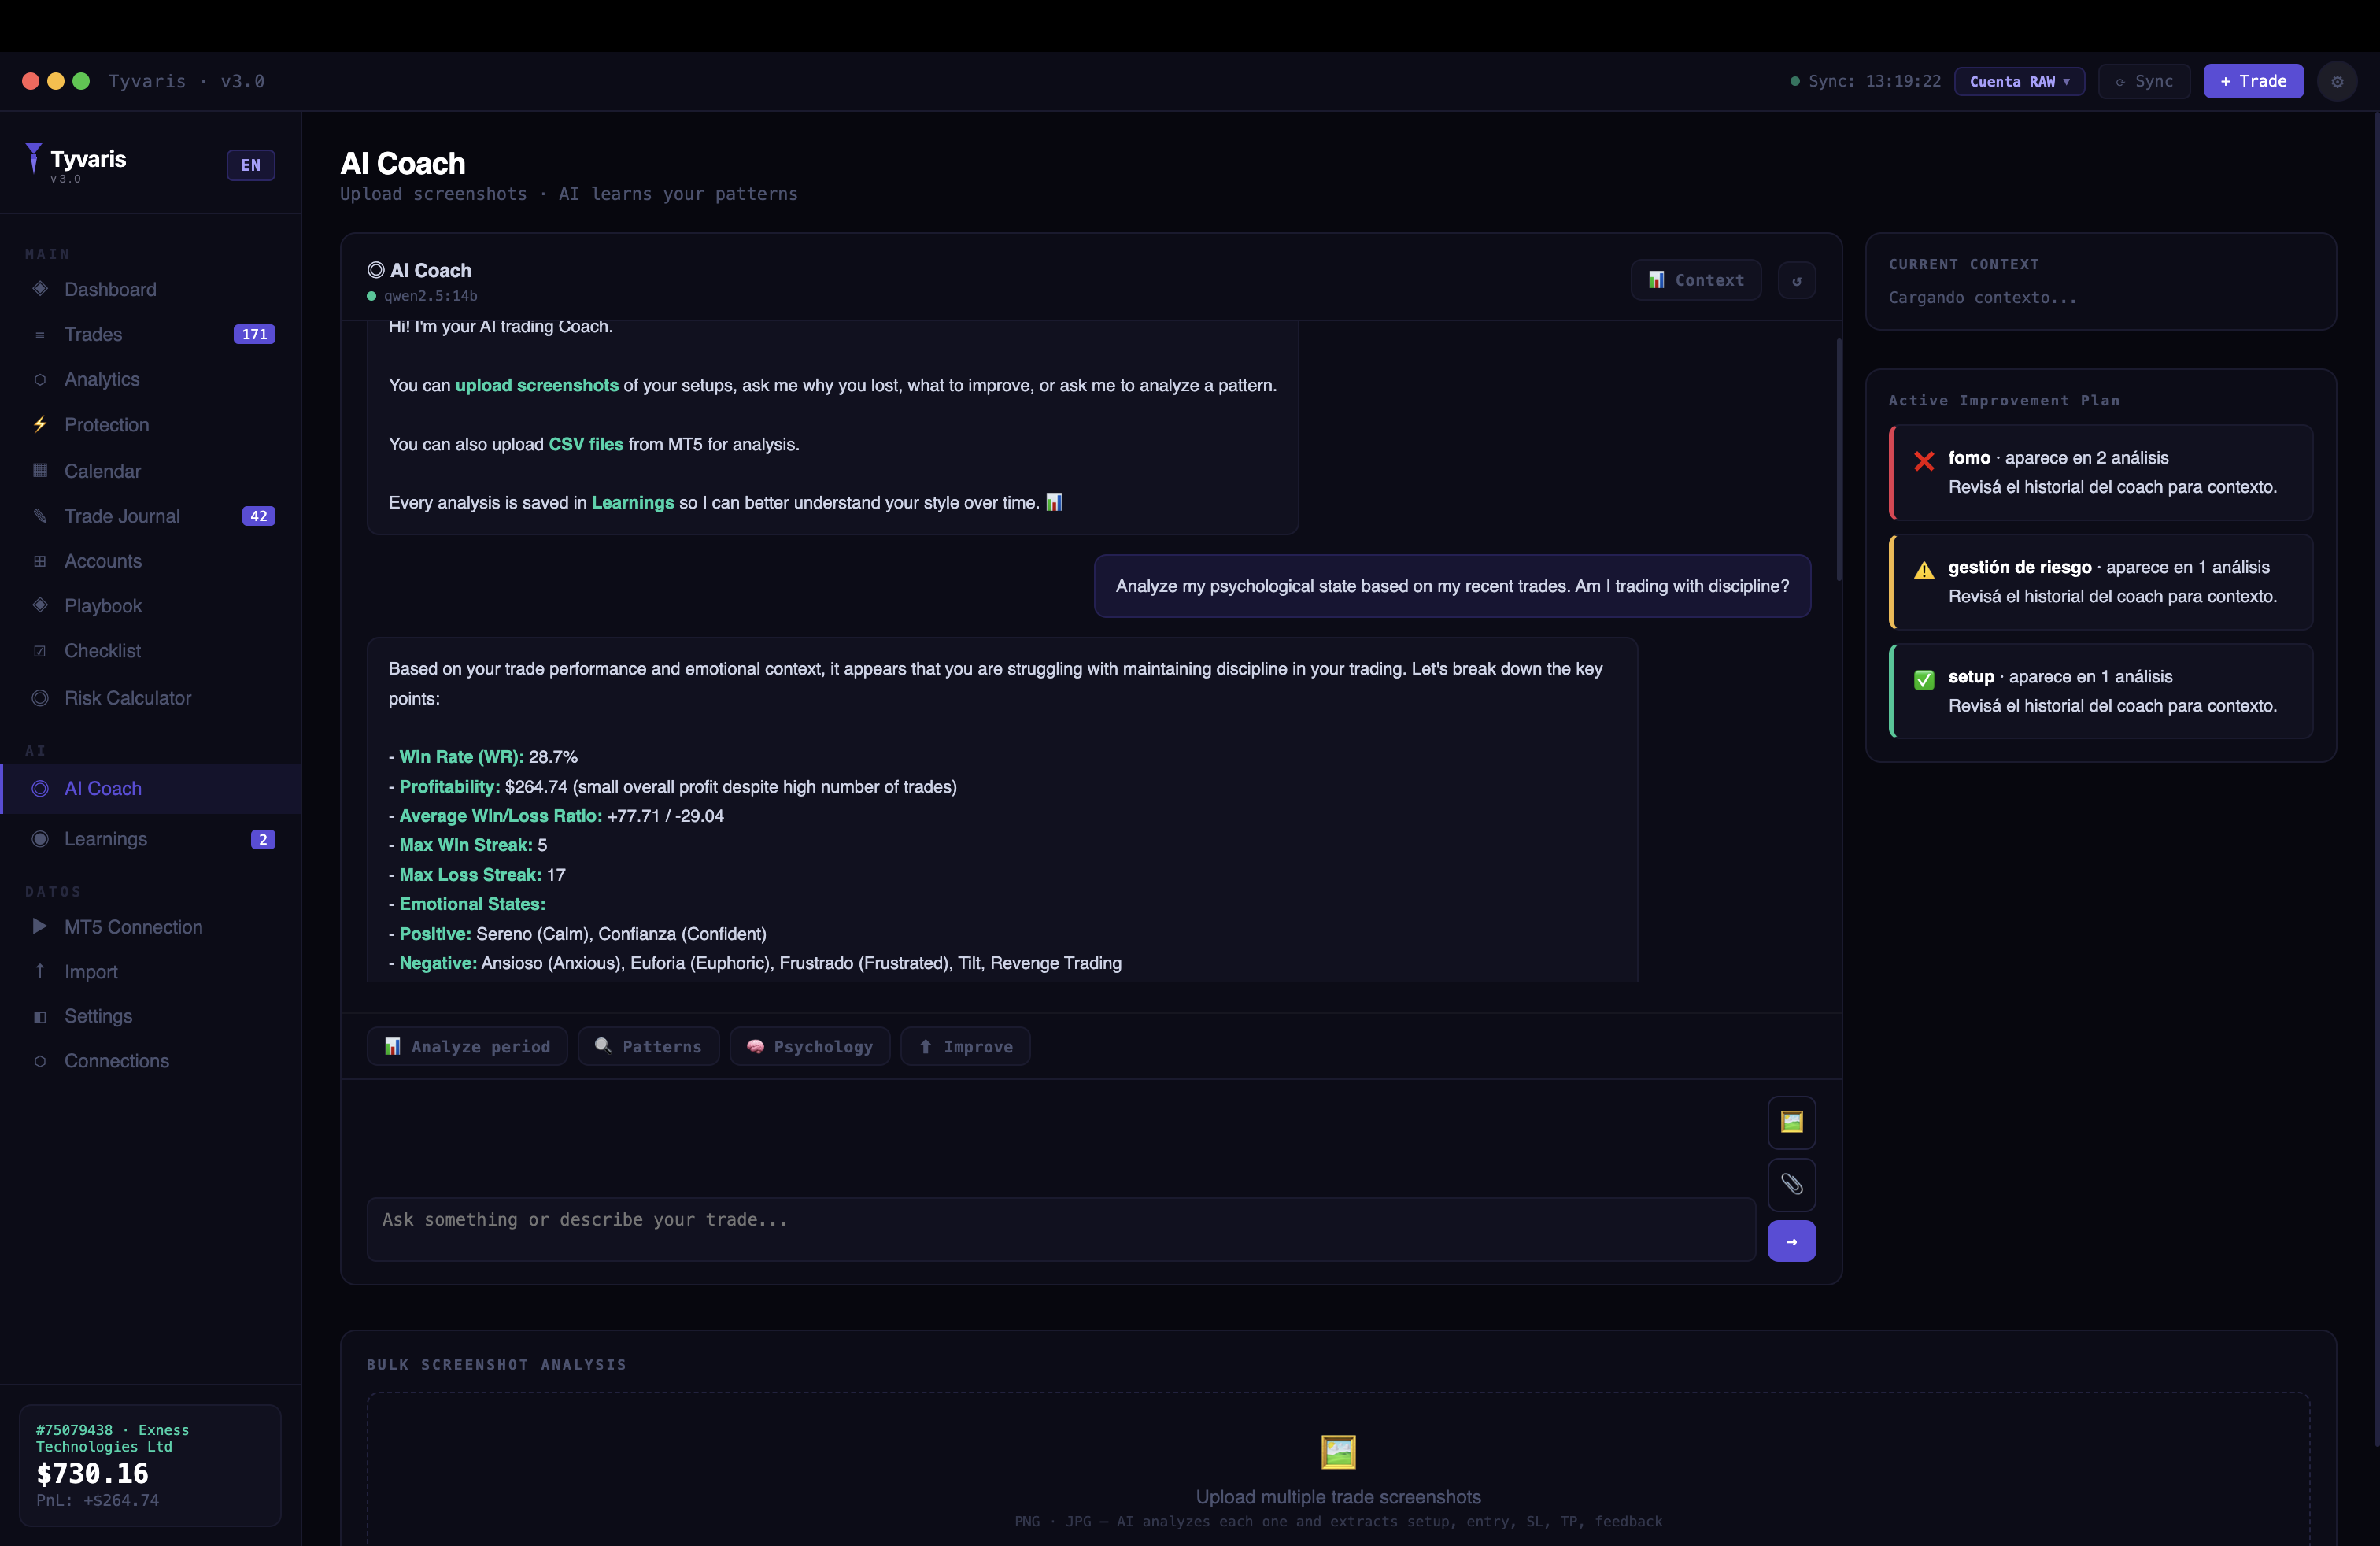
Task: Click the green window maximize dot
Action: click(81, 81)
